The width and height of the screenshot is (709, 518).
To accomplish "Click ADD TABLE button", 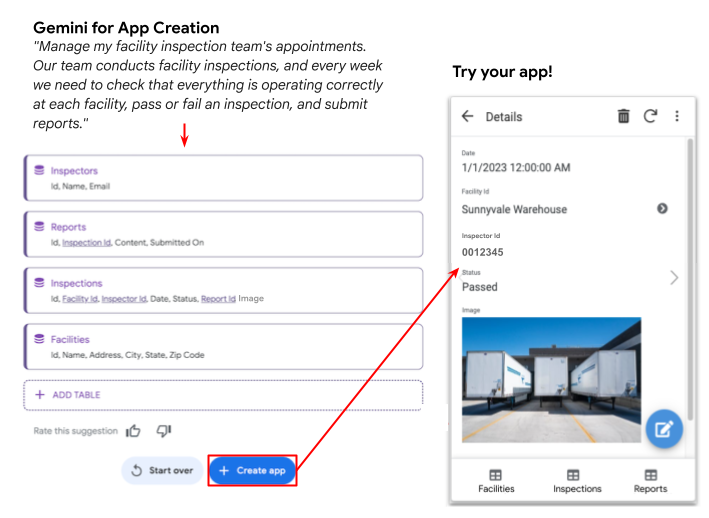I will click(223, 395).
